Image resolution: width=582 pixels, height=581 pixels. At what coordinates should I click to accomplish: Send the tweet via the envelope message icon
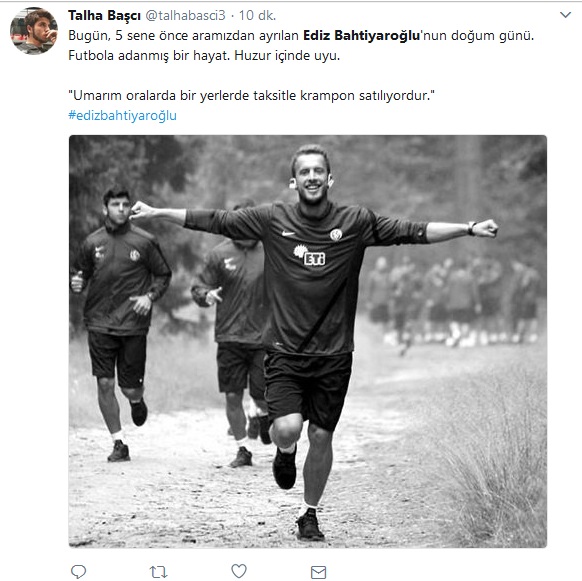pos(318,572)
